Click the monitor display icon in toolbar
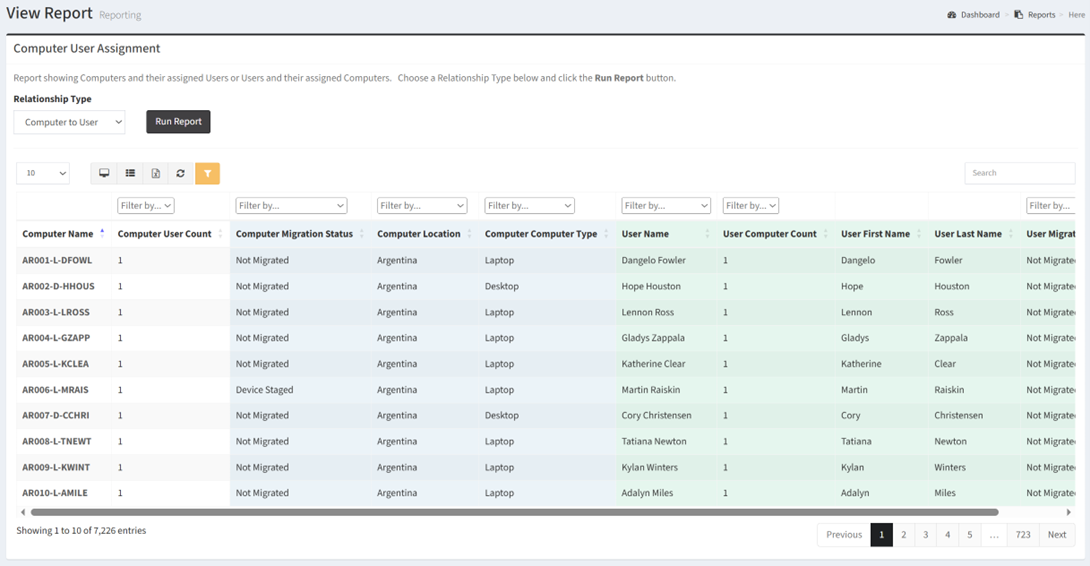This screenshot has height=566, width=1090. [104, 173]
